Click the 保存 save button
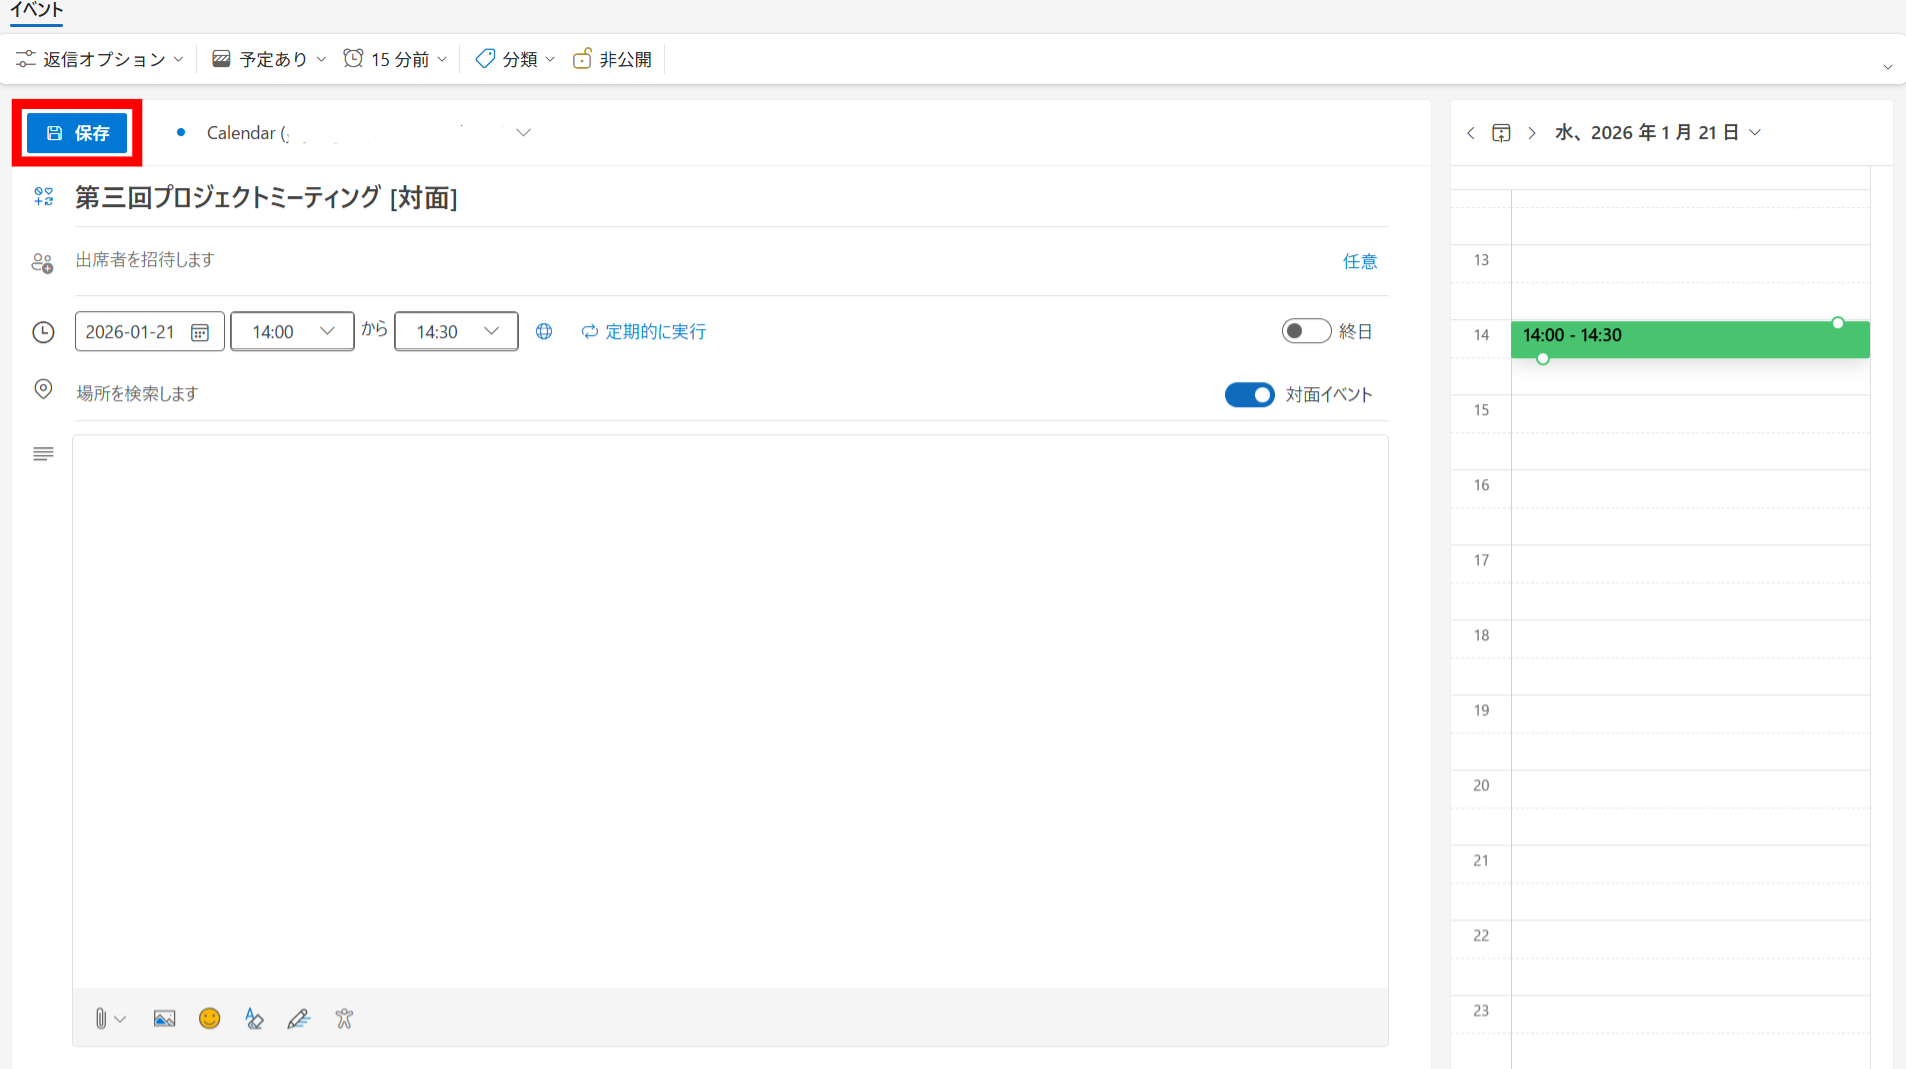Screen dimensions: 1906x1069 coord(78,133)
